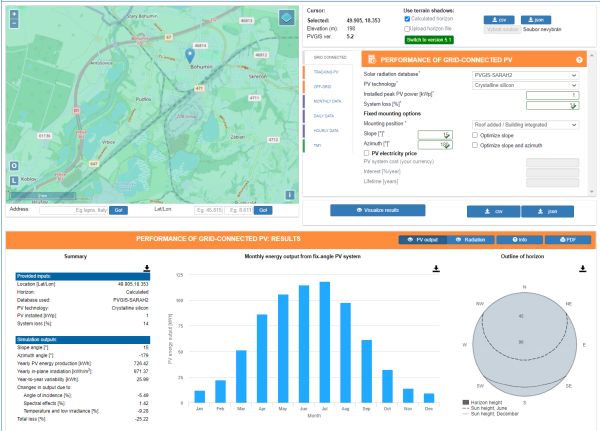Expand the PV technology dropdown
Image resolution: width=600 pixels, height=431 pixels.
(525, 85)
